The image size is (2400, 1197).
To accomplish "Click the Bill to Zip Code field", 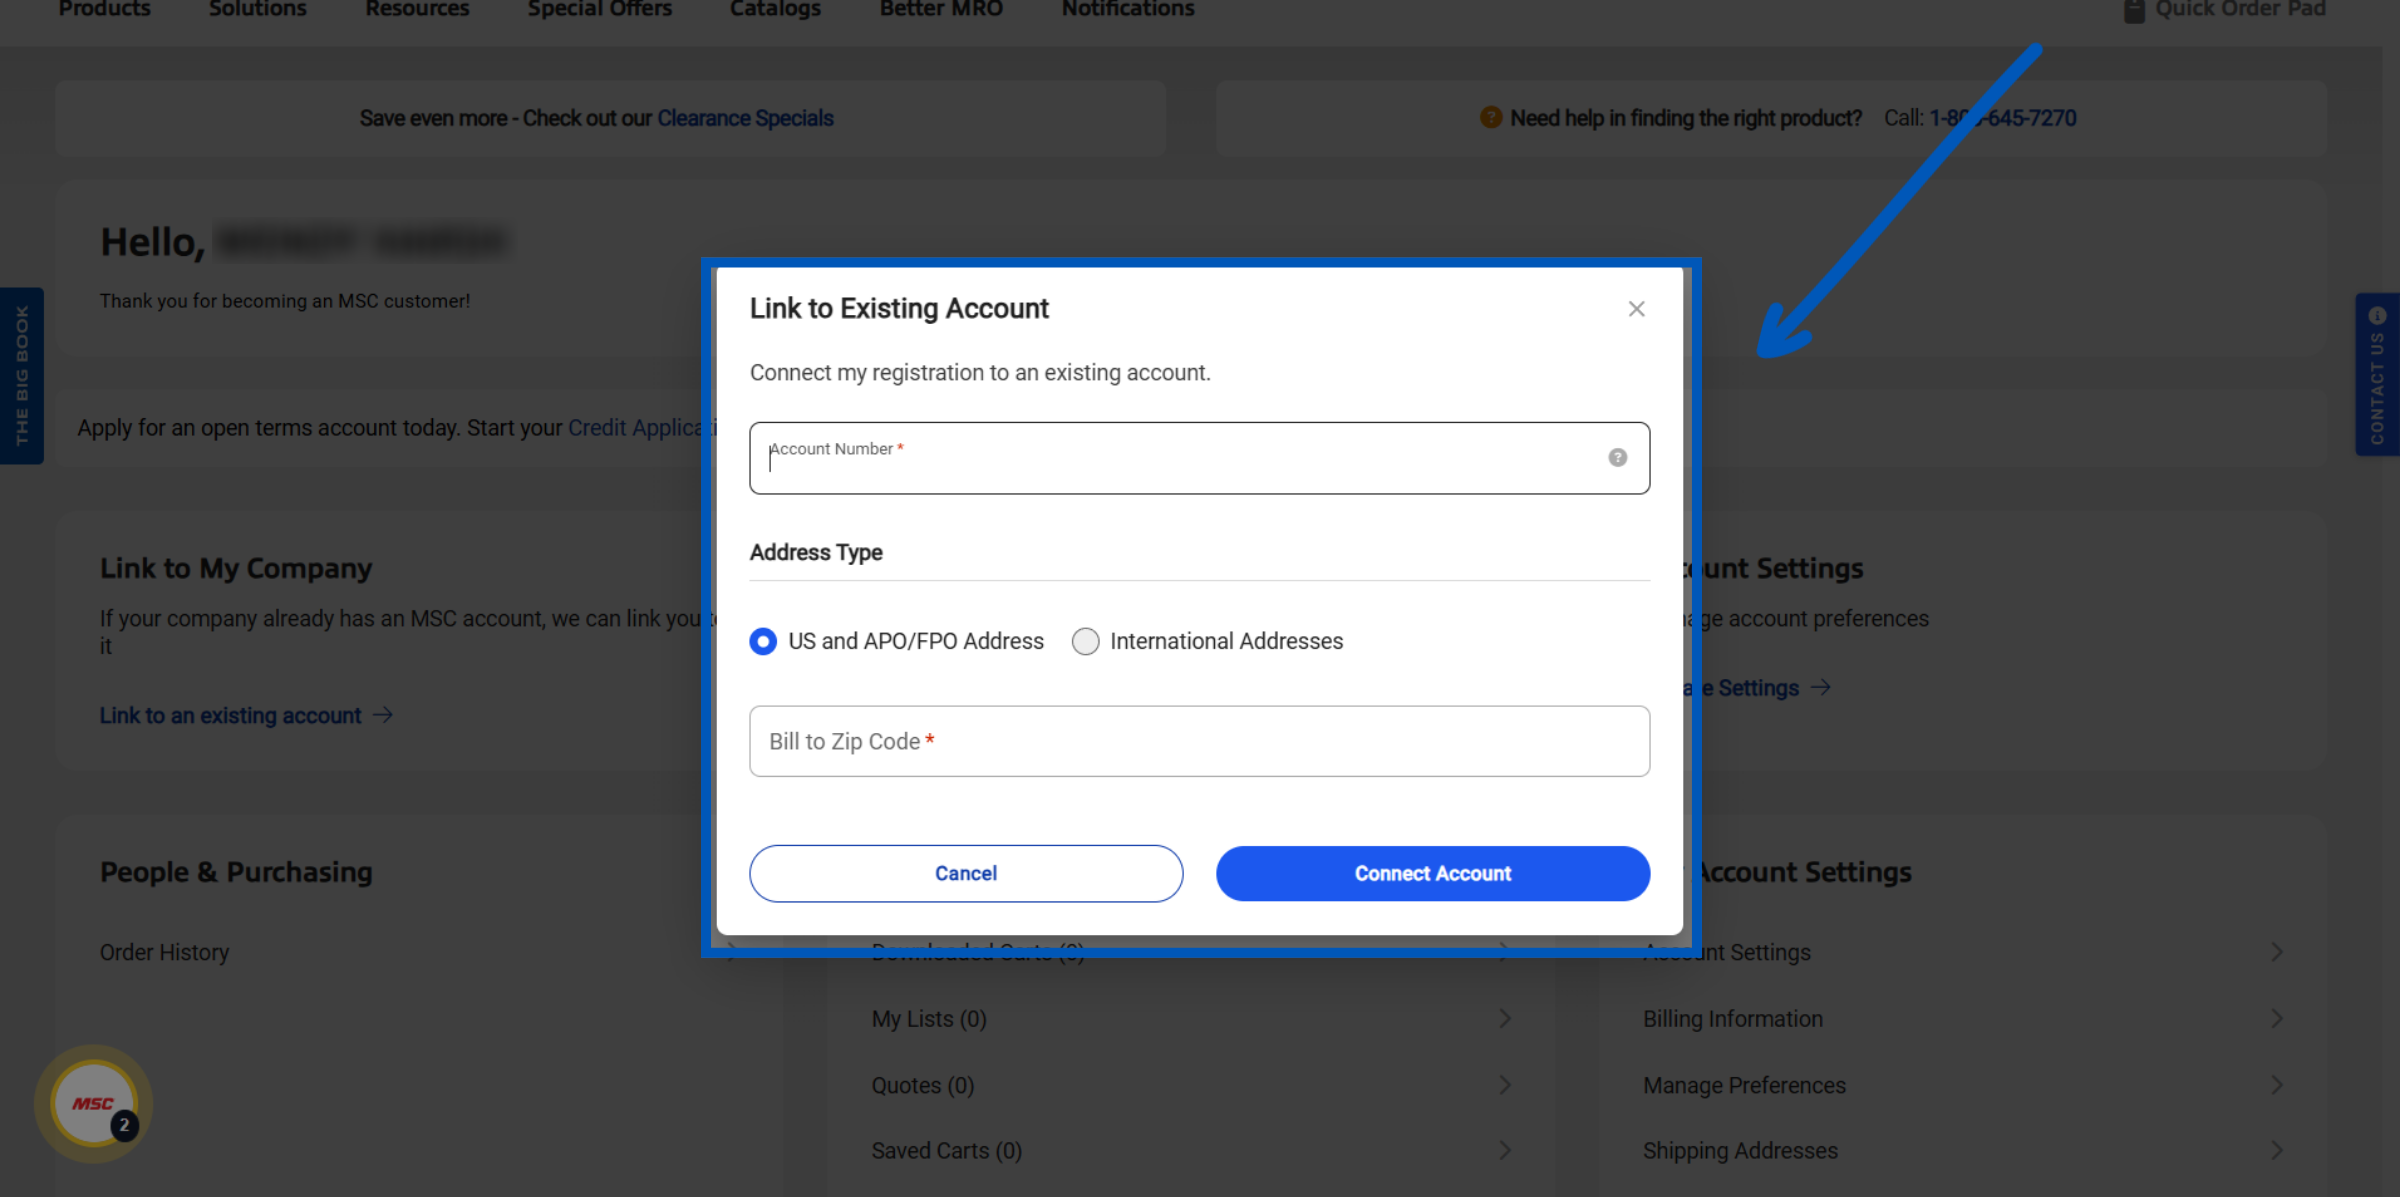I will pyautogui.click(x=1199, y=741).
